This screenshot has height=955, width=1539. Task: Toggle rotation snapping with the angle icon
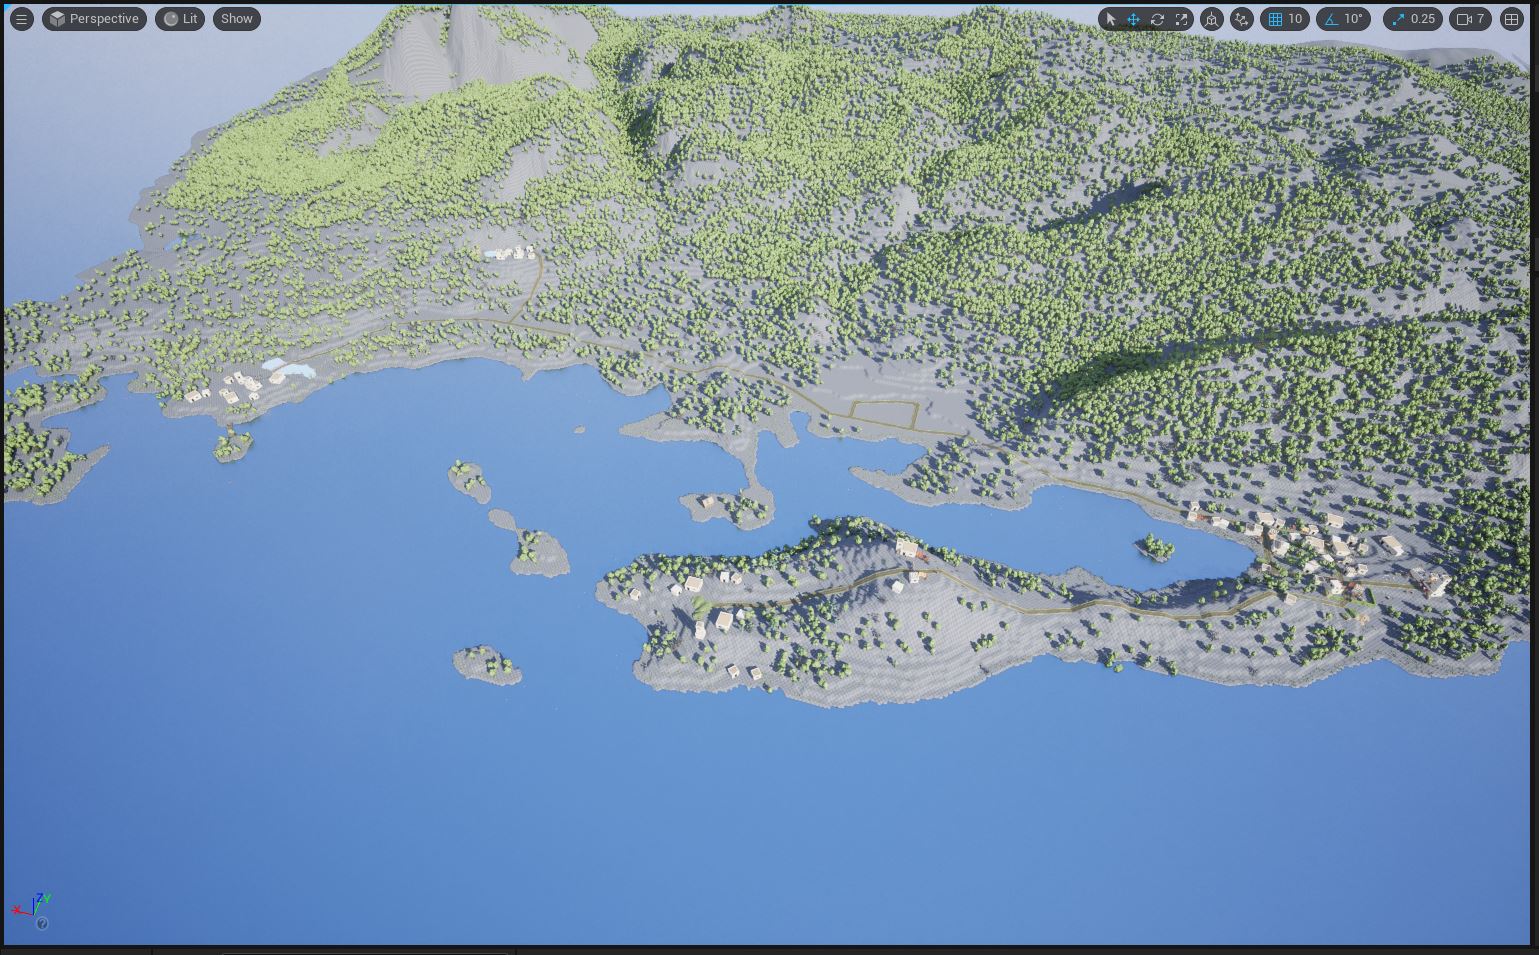(x=1332, y=19)
